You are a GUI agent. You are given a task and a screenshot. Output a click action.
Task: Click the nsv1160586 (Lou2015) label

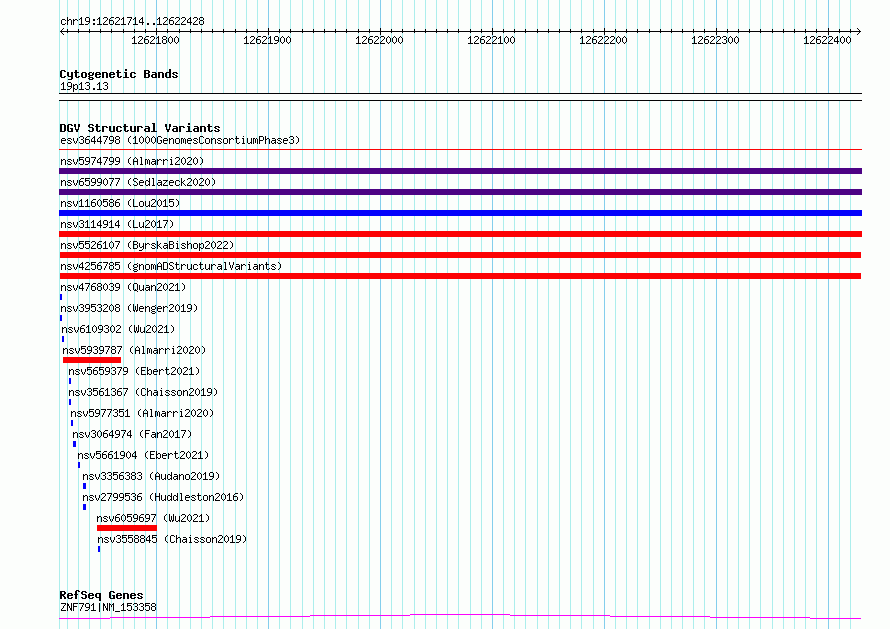pyautogui.click(x=120, y=203)
